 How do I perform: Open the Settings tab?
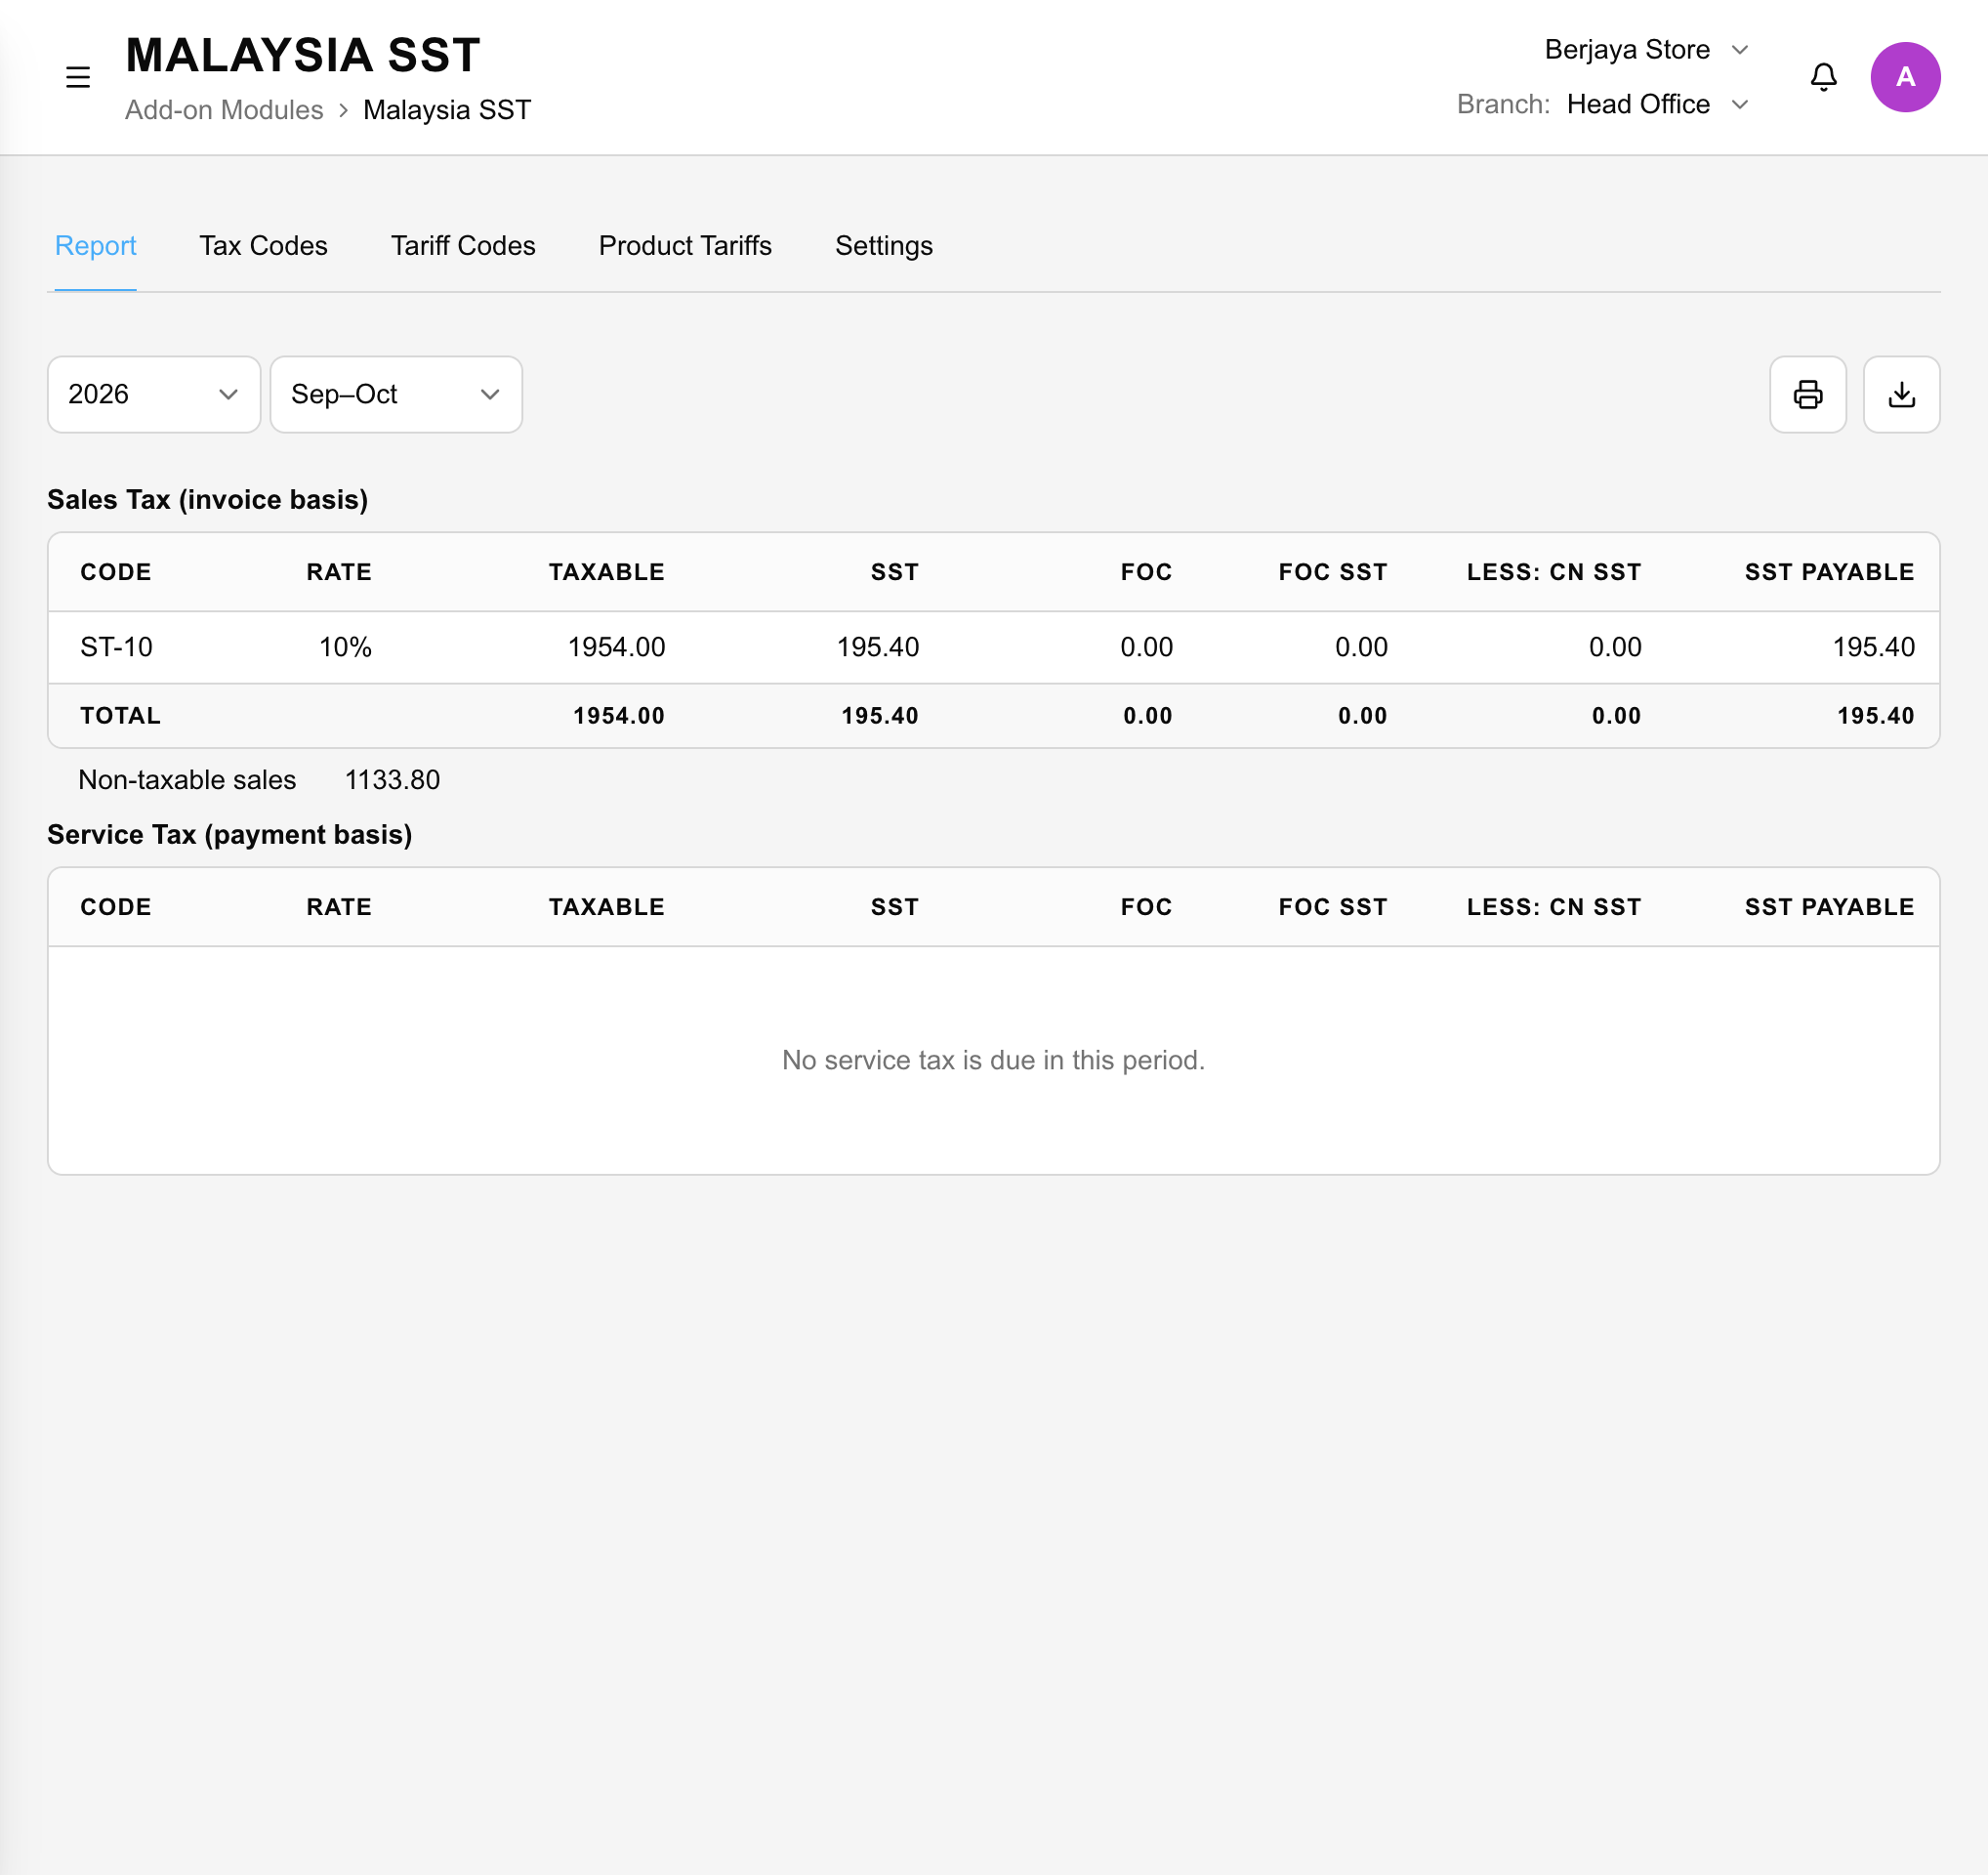click(x=884, y=246)
